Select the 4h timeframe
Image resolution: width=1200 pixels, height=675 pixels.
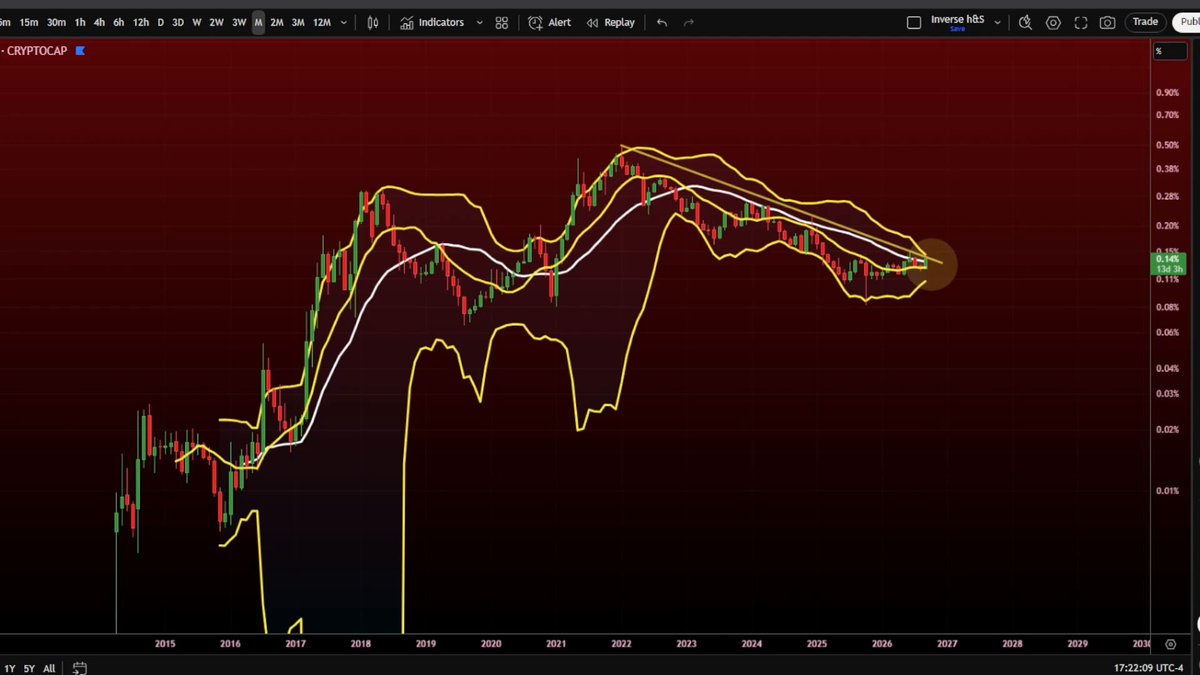[x=99, y=22]
